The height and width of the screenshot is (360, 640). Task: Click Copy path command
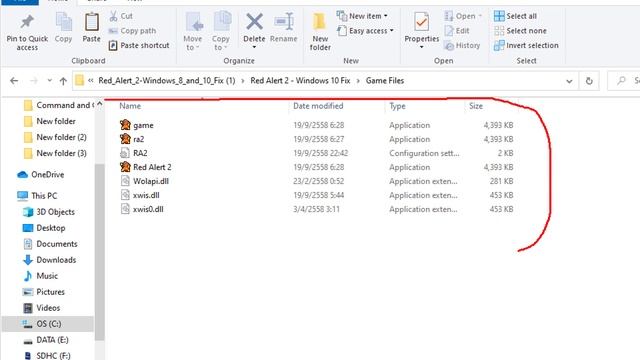point(132,31)
